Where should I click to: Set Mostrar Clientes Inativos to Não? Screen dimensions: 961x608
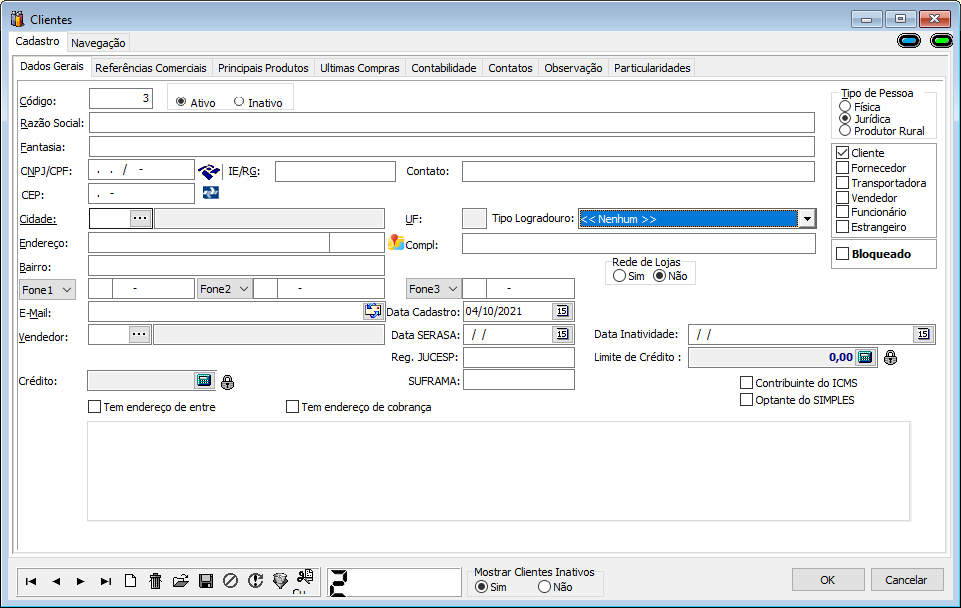[544, 587]
